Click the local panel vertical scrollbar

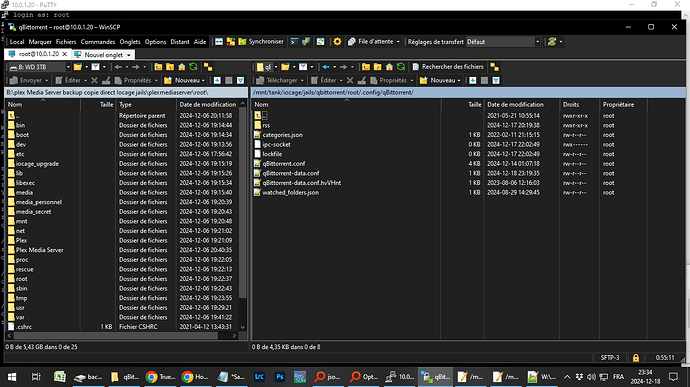click(242, 216)
